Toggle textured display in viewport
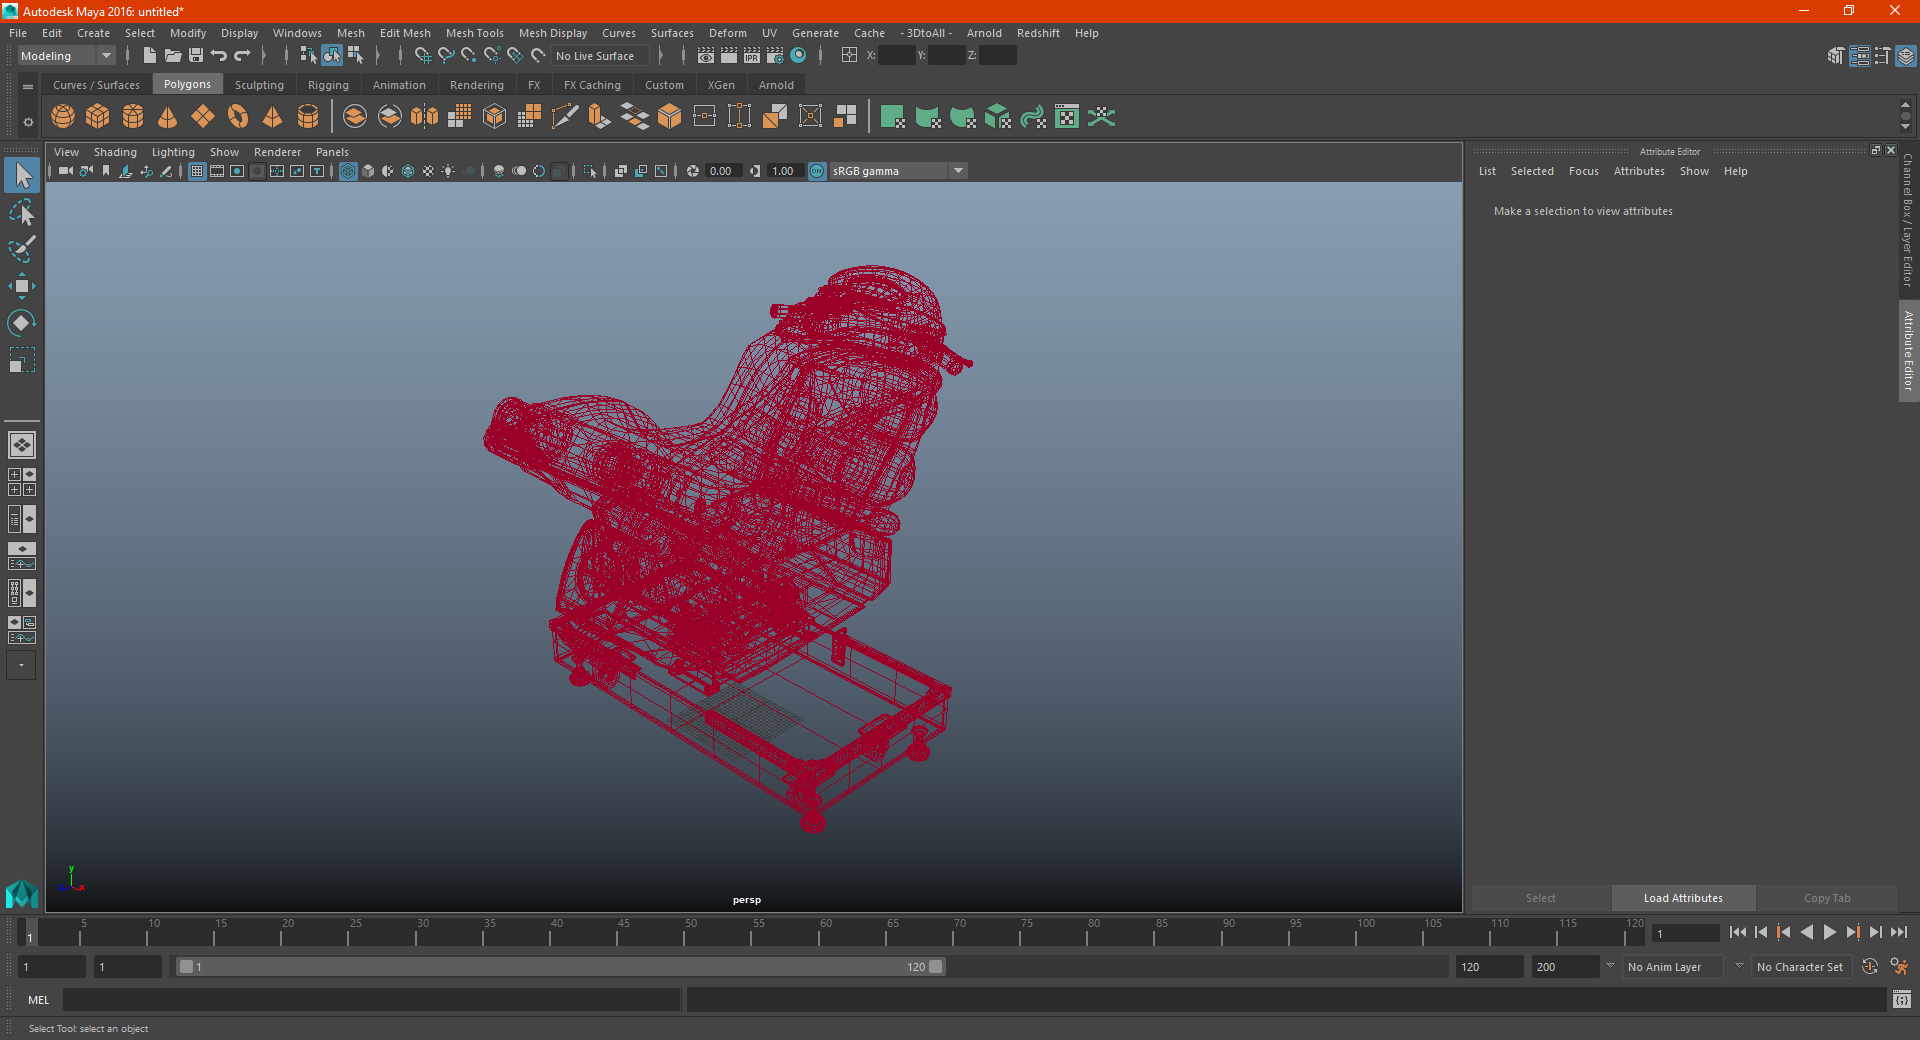The image size is (1920, 1040). tap(428, 171)
